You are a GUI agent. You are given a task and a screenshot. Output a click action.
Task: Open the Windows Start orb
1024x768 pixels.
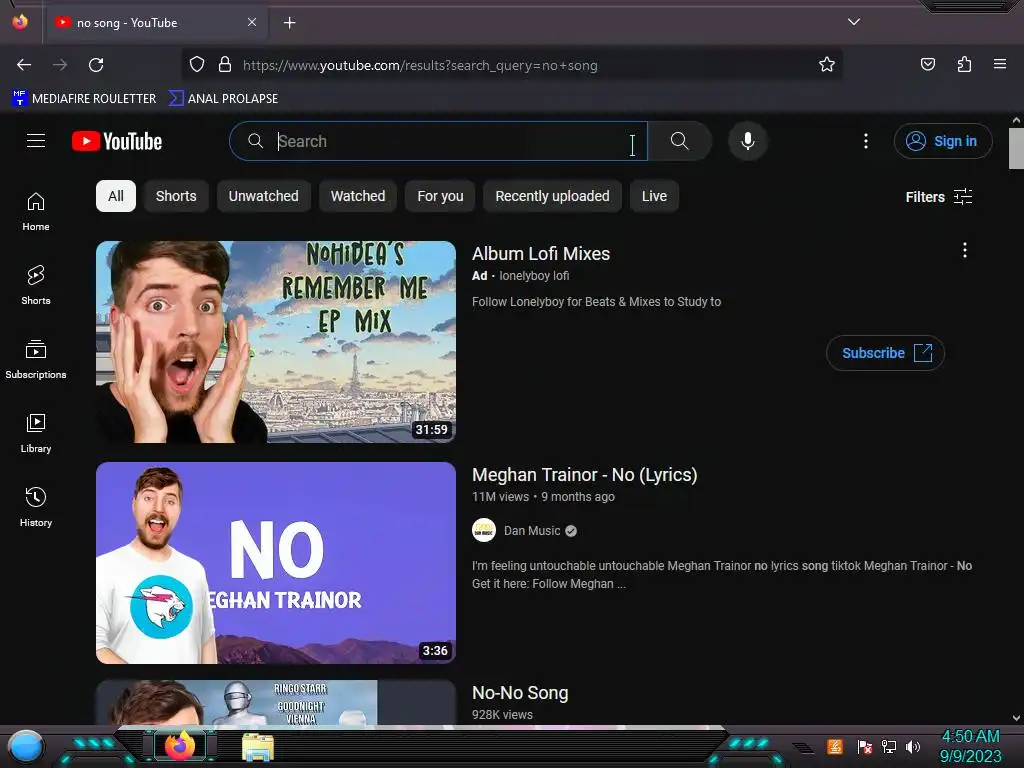(26, 746)
